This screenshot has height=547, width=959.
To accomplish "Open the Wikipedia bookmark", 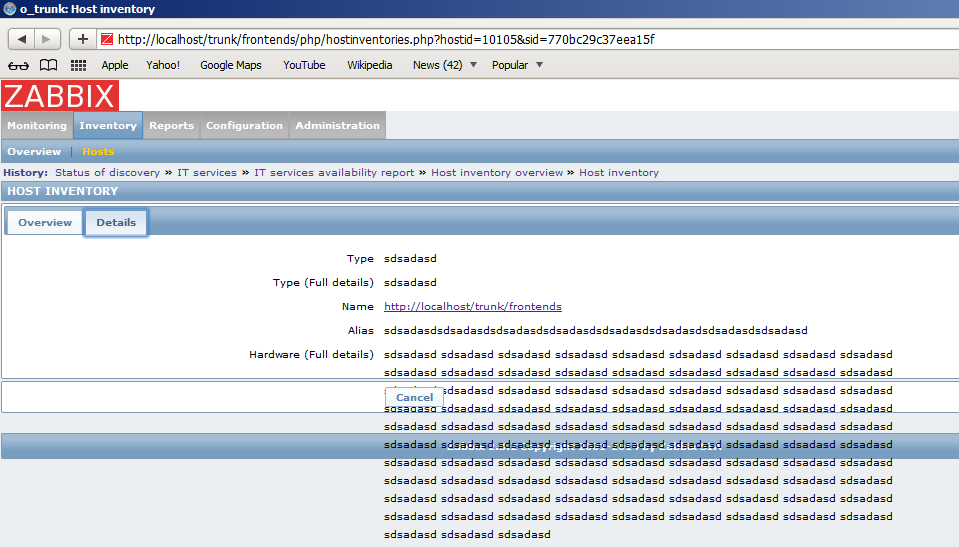I will [369, 65].
